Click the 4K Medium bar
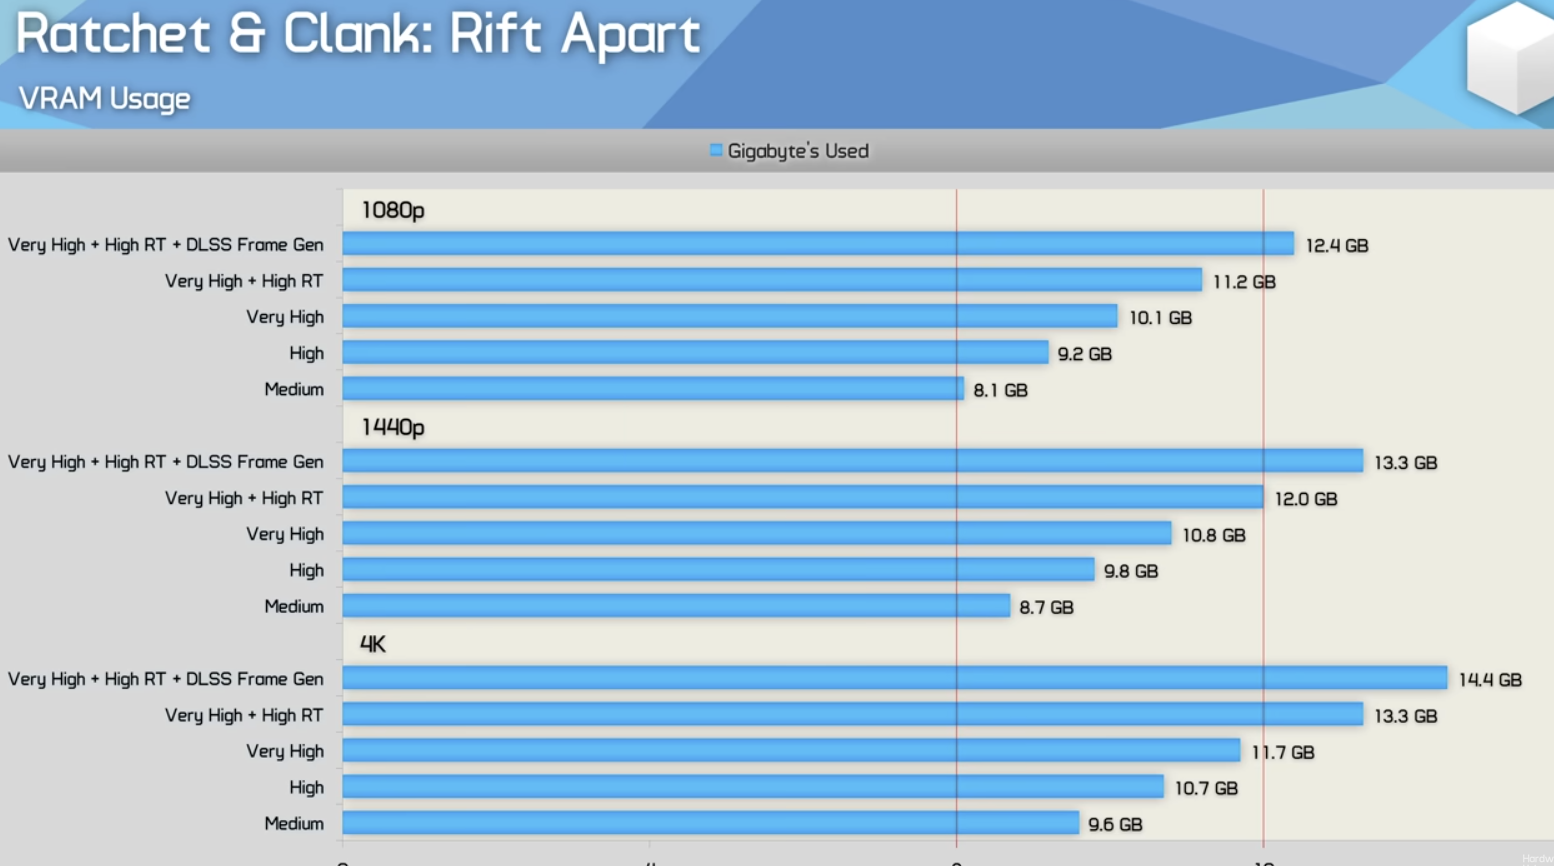The width and height of the screenshot is (1554, 866). [711, 822]
